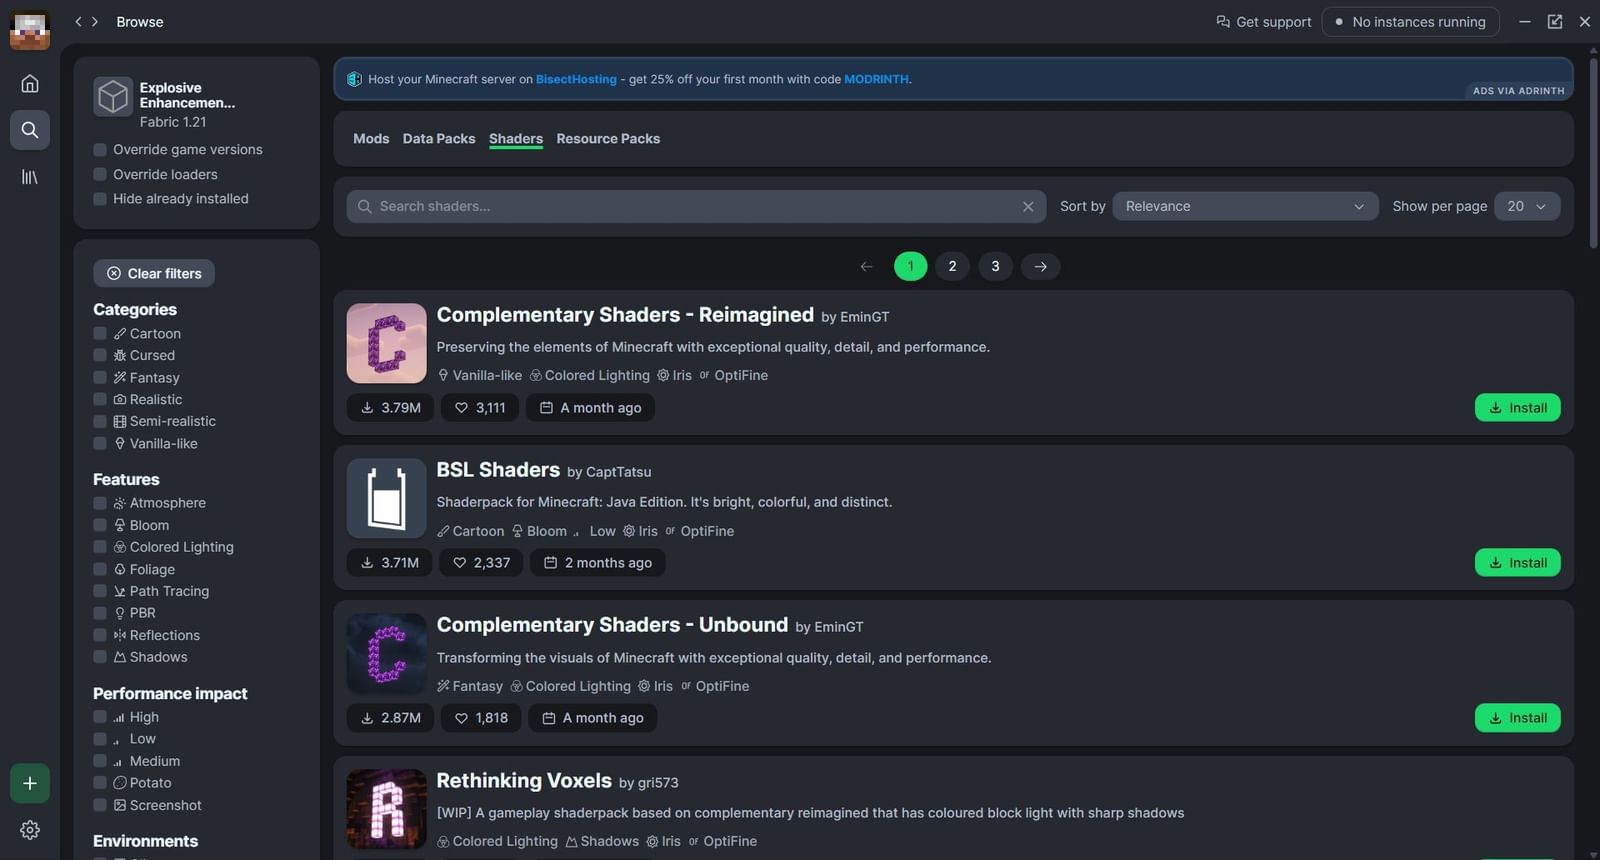Enable Override game versions checkbox
The height and width of the screenshot is (860, 1600).
[100, 150]
